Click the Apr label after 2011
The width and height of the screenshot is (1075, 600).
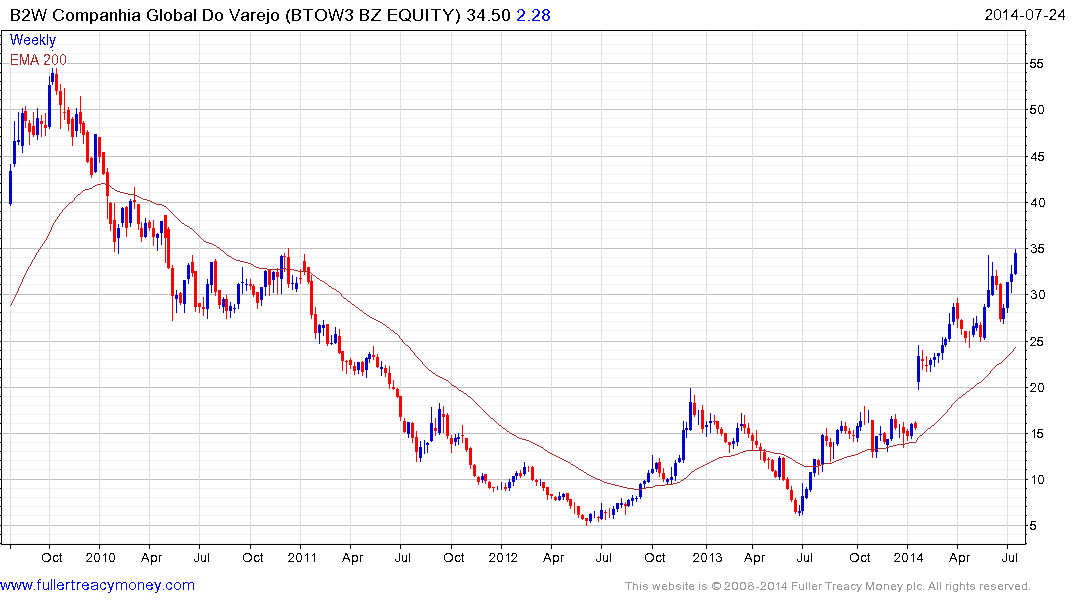click(x=352, y=558)
